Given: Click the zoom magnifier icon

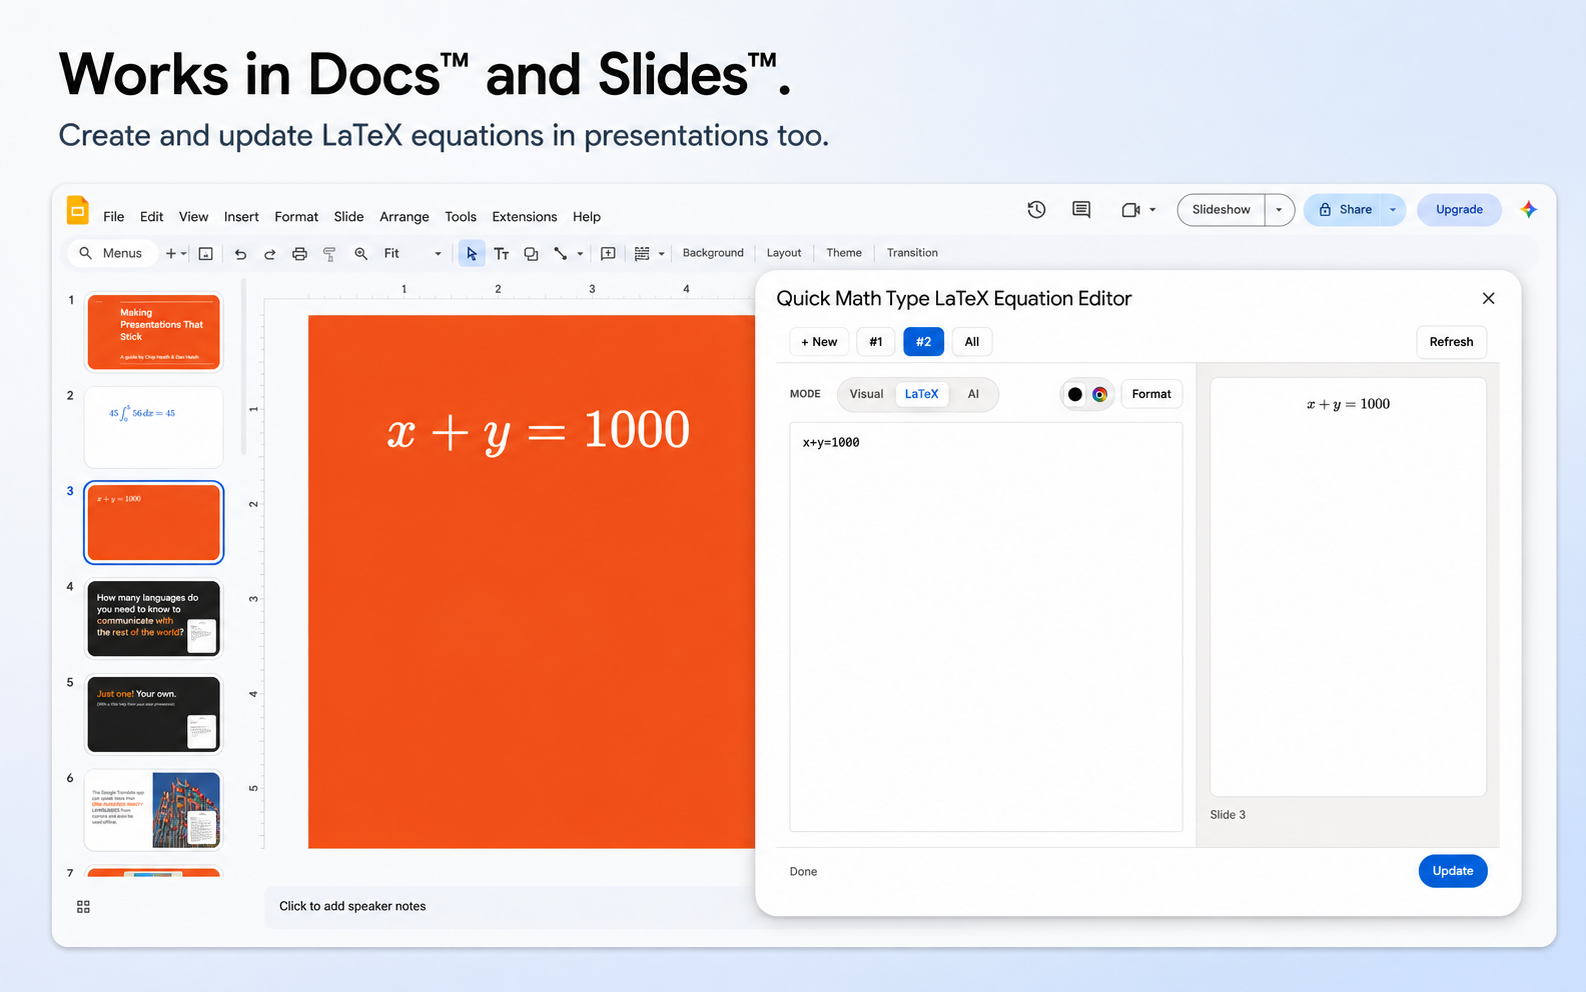Looking at the screenshot, I should tap(361, 254).
